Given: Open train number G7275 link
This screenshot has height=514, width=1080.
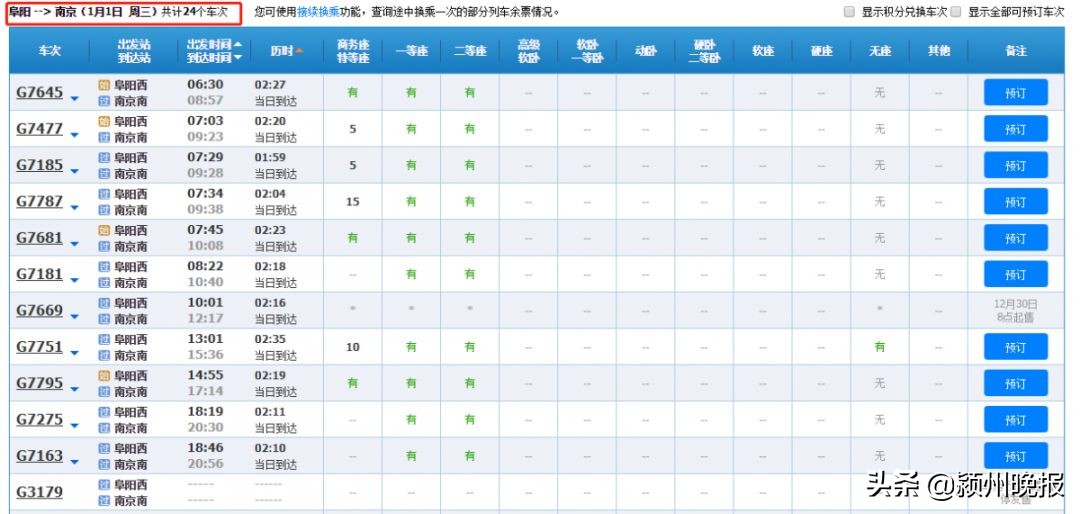Looking at the screenshot, I should point(39,420).
